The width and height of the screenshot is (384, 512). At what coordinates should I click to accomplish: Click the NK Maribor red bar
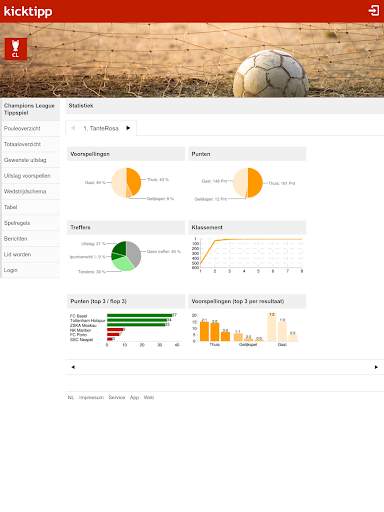(115, 330)
